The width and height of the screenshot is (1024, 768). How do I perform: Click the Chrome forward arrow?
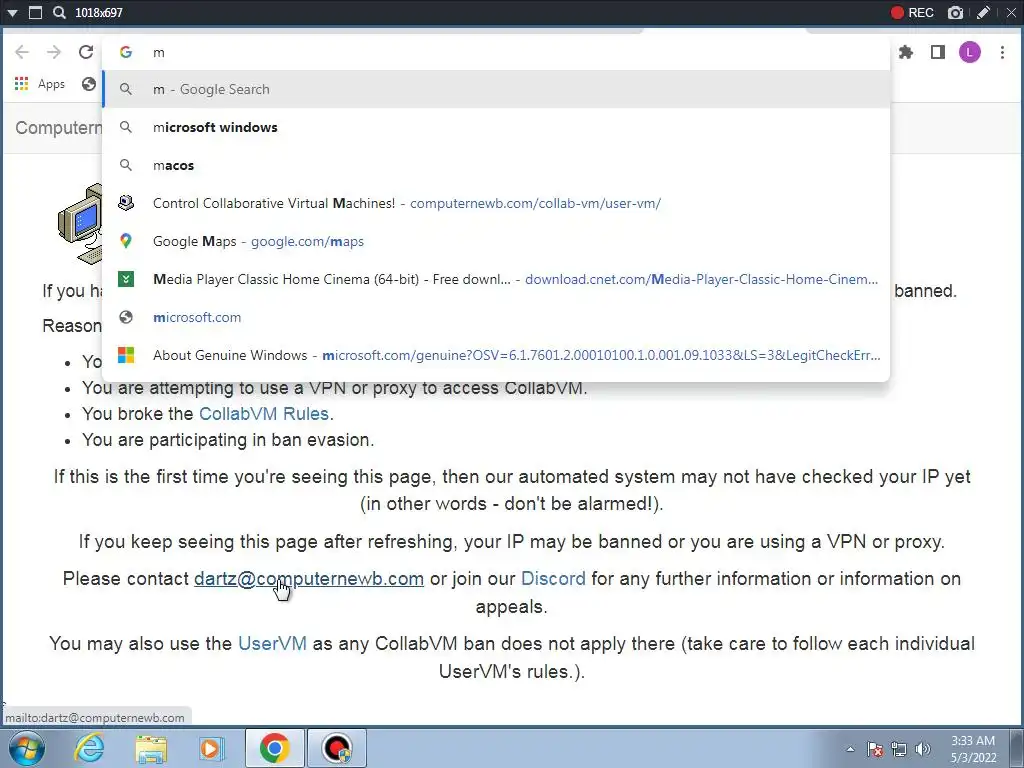54,52
